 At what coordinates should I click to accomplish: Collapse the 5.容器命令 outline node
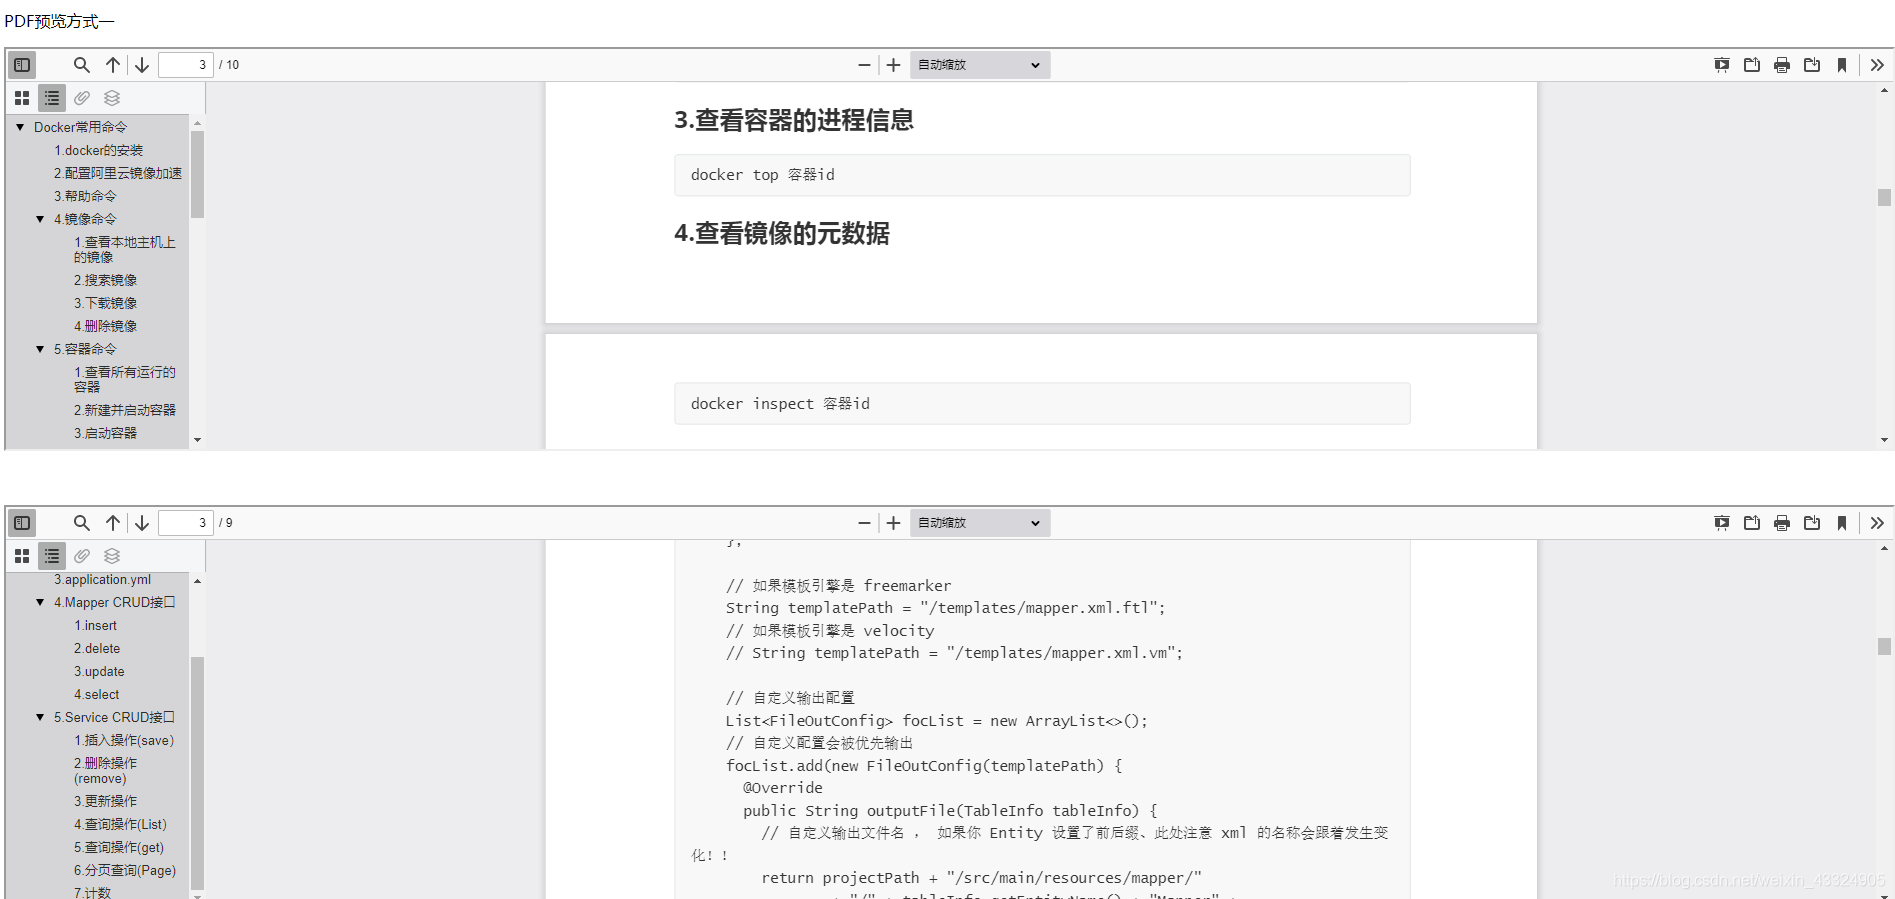click(x=40, y=349)
